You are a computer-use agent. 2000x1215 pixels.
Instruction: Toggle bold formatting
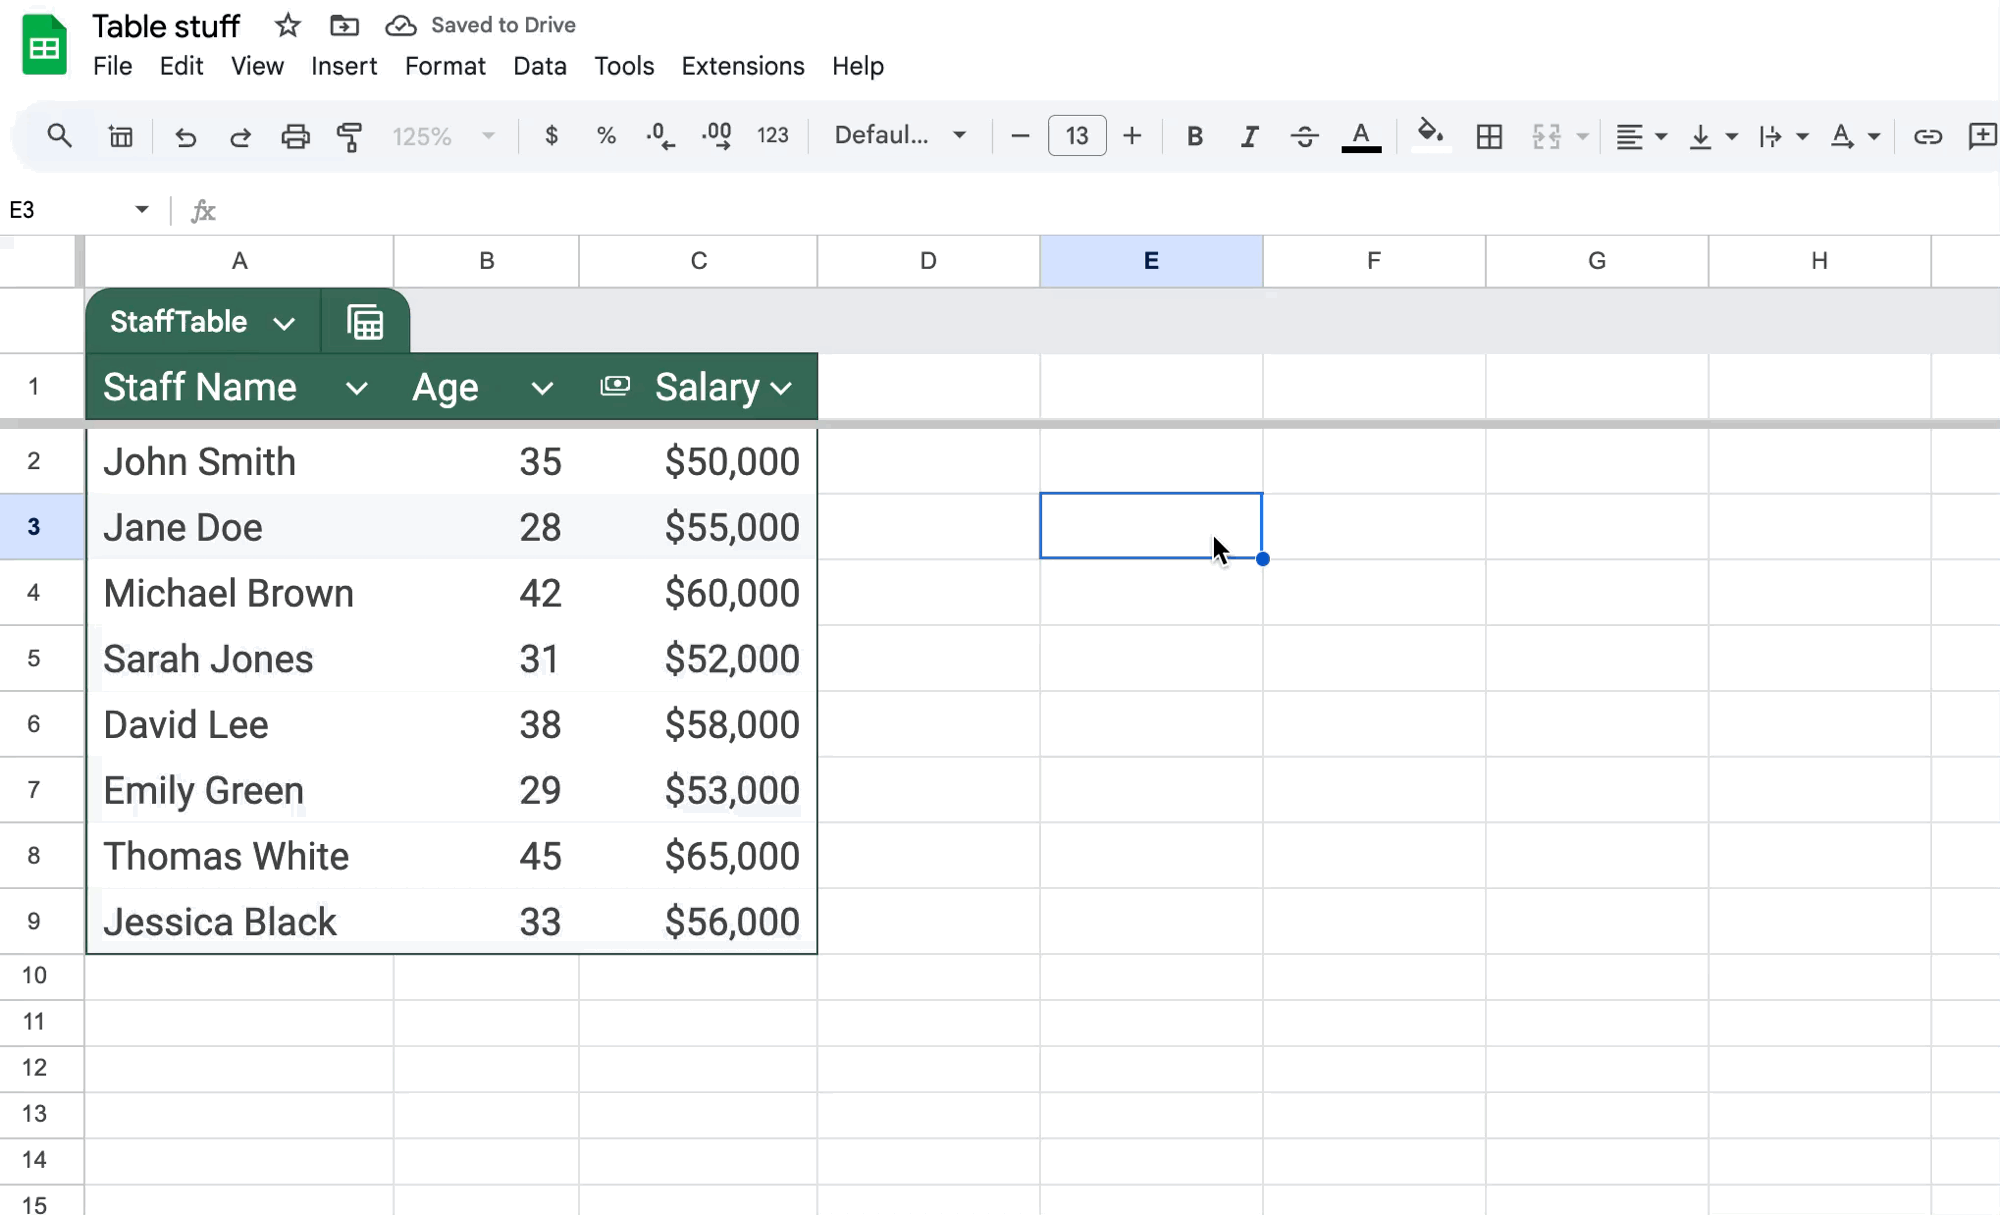[1194, 136]
